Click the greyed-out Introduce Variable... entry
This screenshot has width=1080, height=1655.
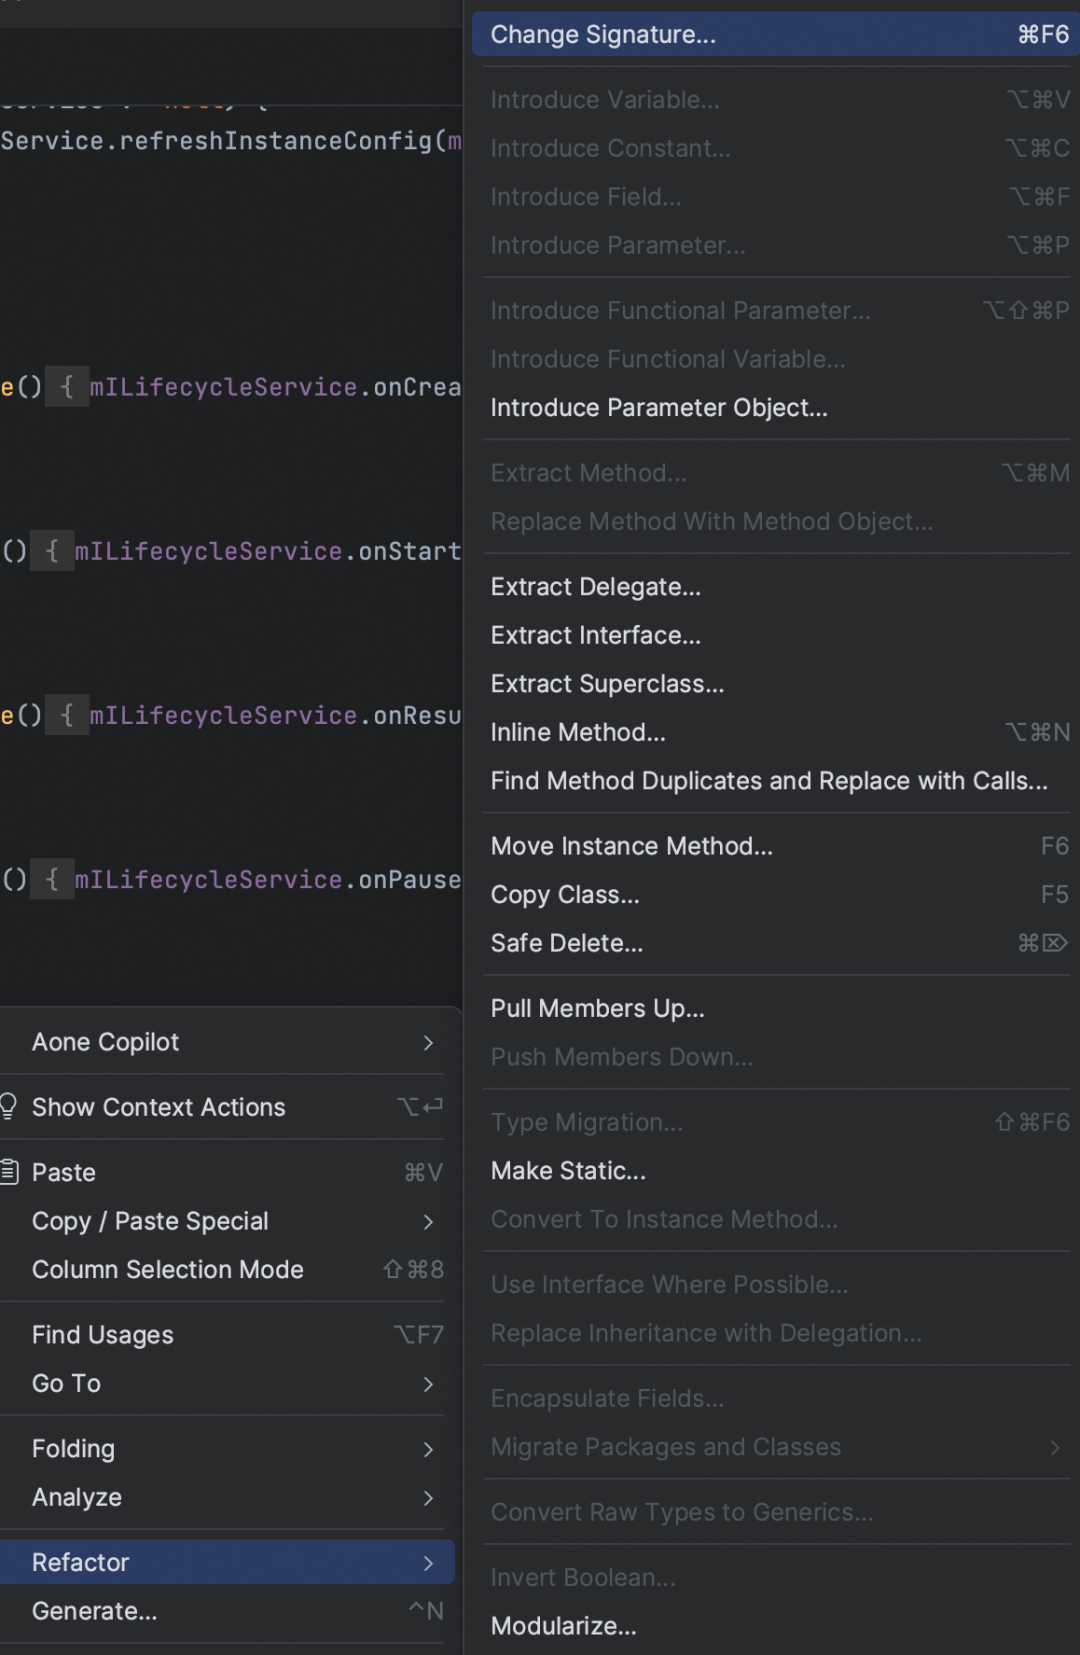pyautogui.click(x=776, y=100)
